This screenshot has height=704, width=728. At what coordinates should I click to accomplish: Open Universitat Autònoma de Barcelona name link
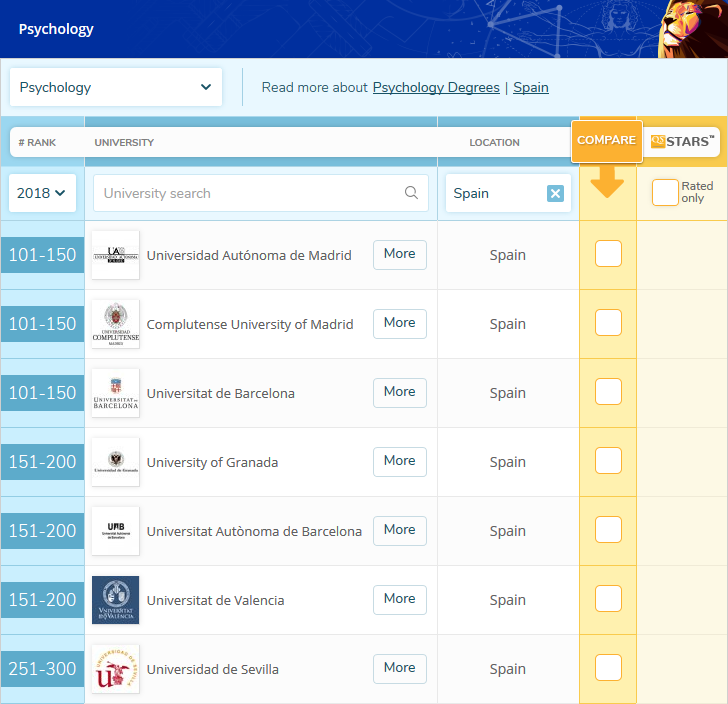254,531
